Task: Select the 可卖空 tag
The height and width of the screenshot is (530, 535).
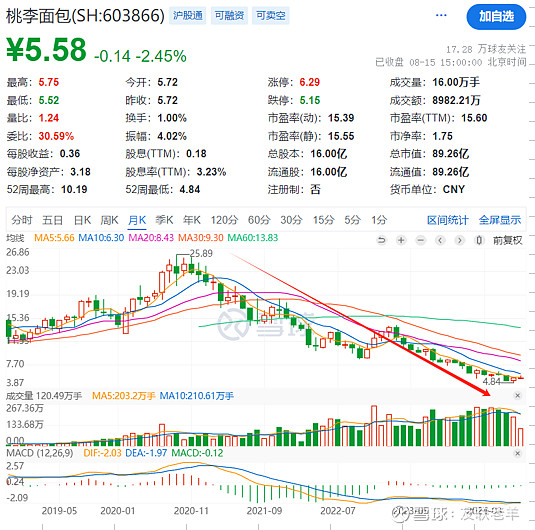Action: coord(271,15)
